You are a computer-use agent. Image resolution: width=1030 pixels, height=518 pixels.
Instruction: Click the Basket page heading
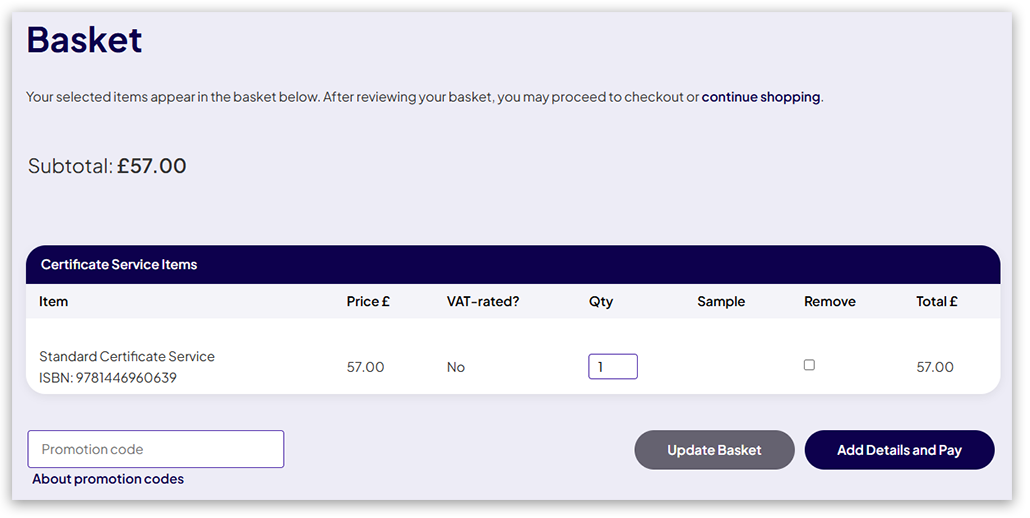point(85,40)
